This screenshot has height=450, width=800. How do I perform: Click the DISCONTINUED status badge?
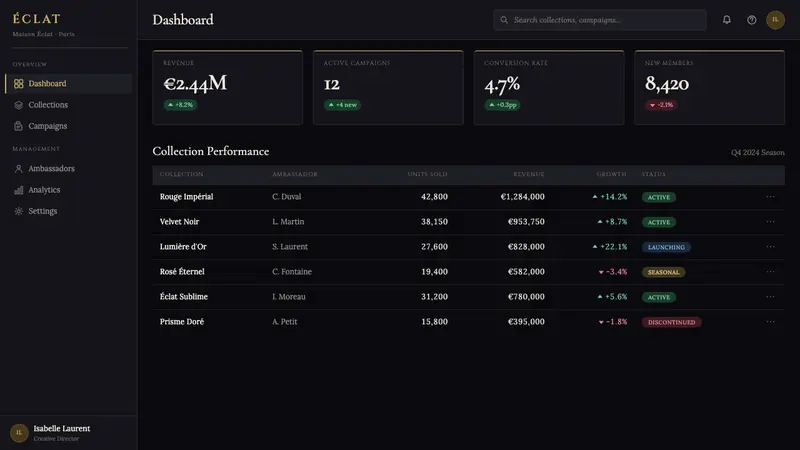tap(671, 322)
